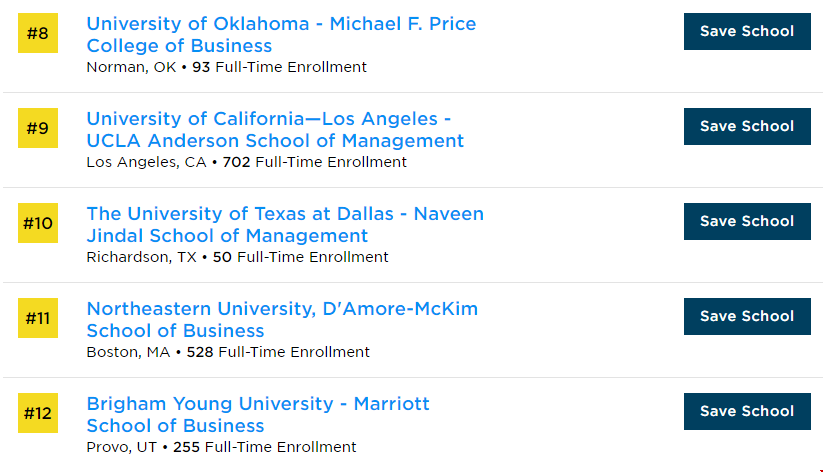Viewport: 823px width, 472px height.
Task: Open Northeastern D'Amore-McKim School of Business link
Action: pyautogui.click(x=282, y=320)
